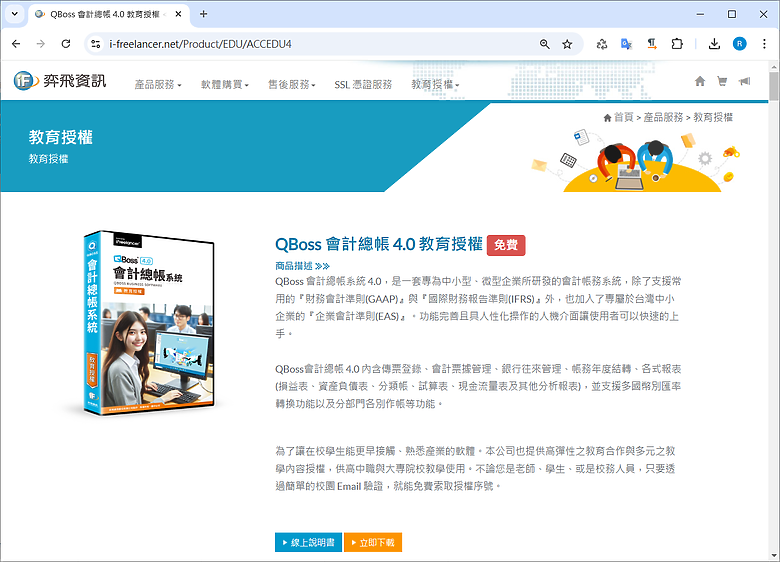Image resolution: width=780 pixels, height=562 pixels.
Task: Open the Extensions puzzle menu
Action: [x=677, y=44]
